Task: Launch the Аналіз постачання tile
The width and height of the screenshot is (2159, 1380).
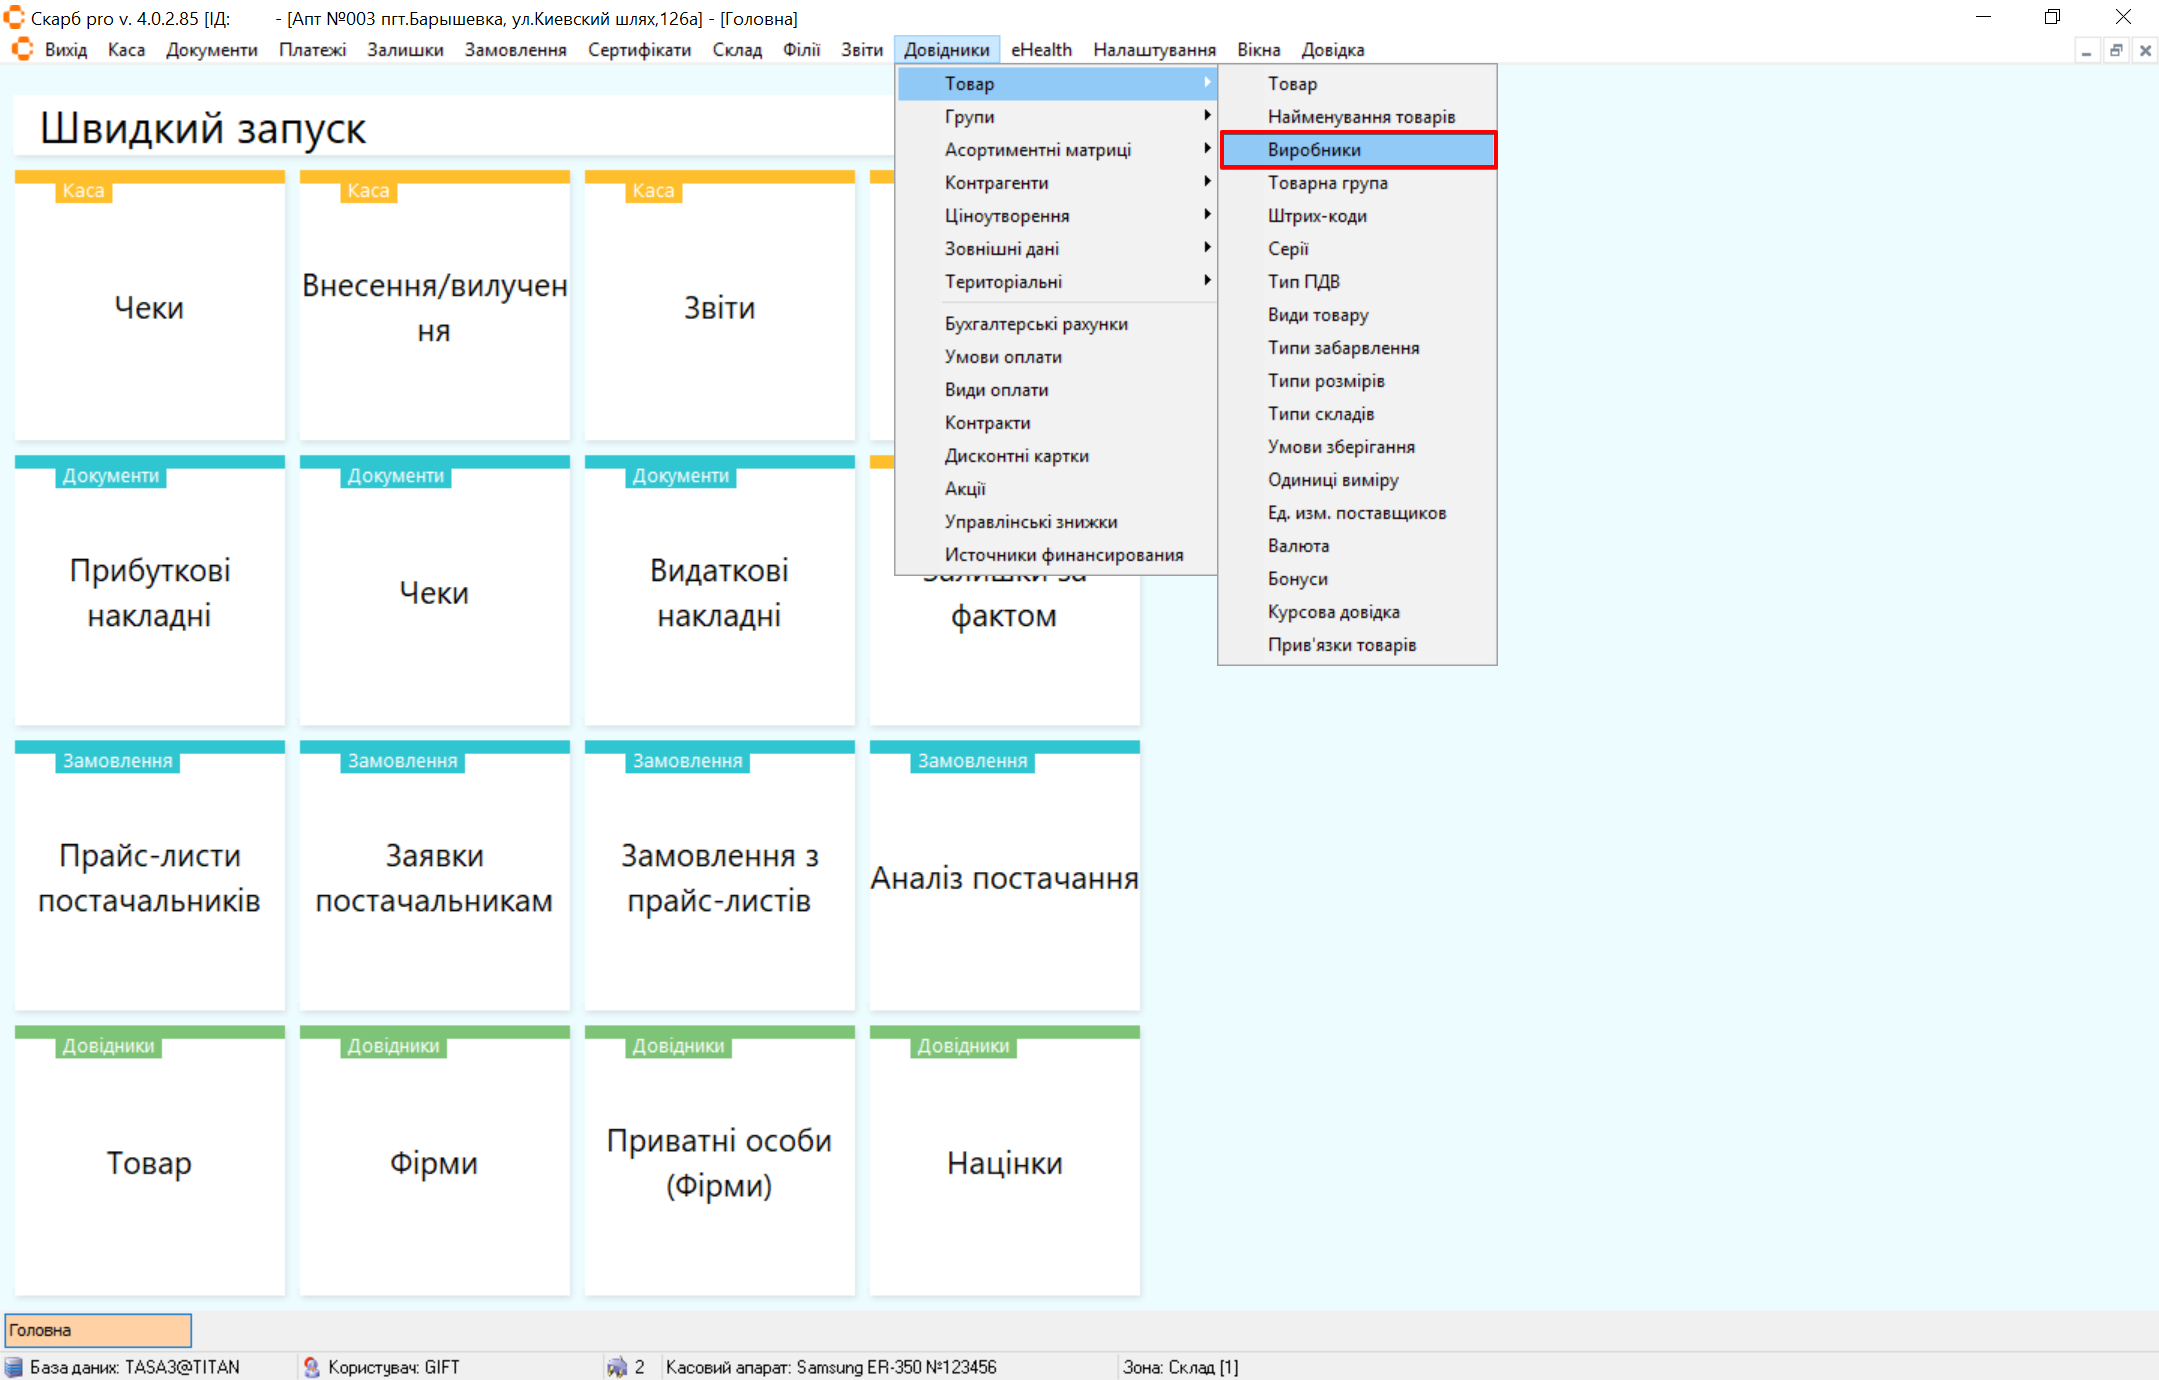Action: tap(1004, 877)
